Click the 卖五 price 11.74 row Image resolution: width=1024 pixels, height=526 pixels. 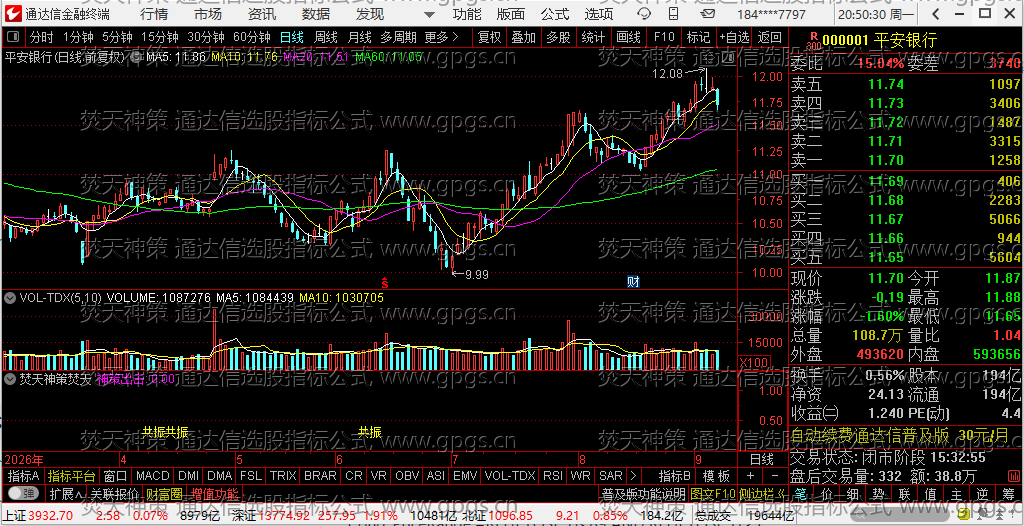[x=906, y=84]
